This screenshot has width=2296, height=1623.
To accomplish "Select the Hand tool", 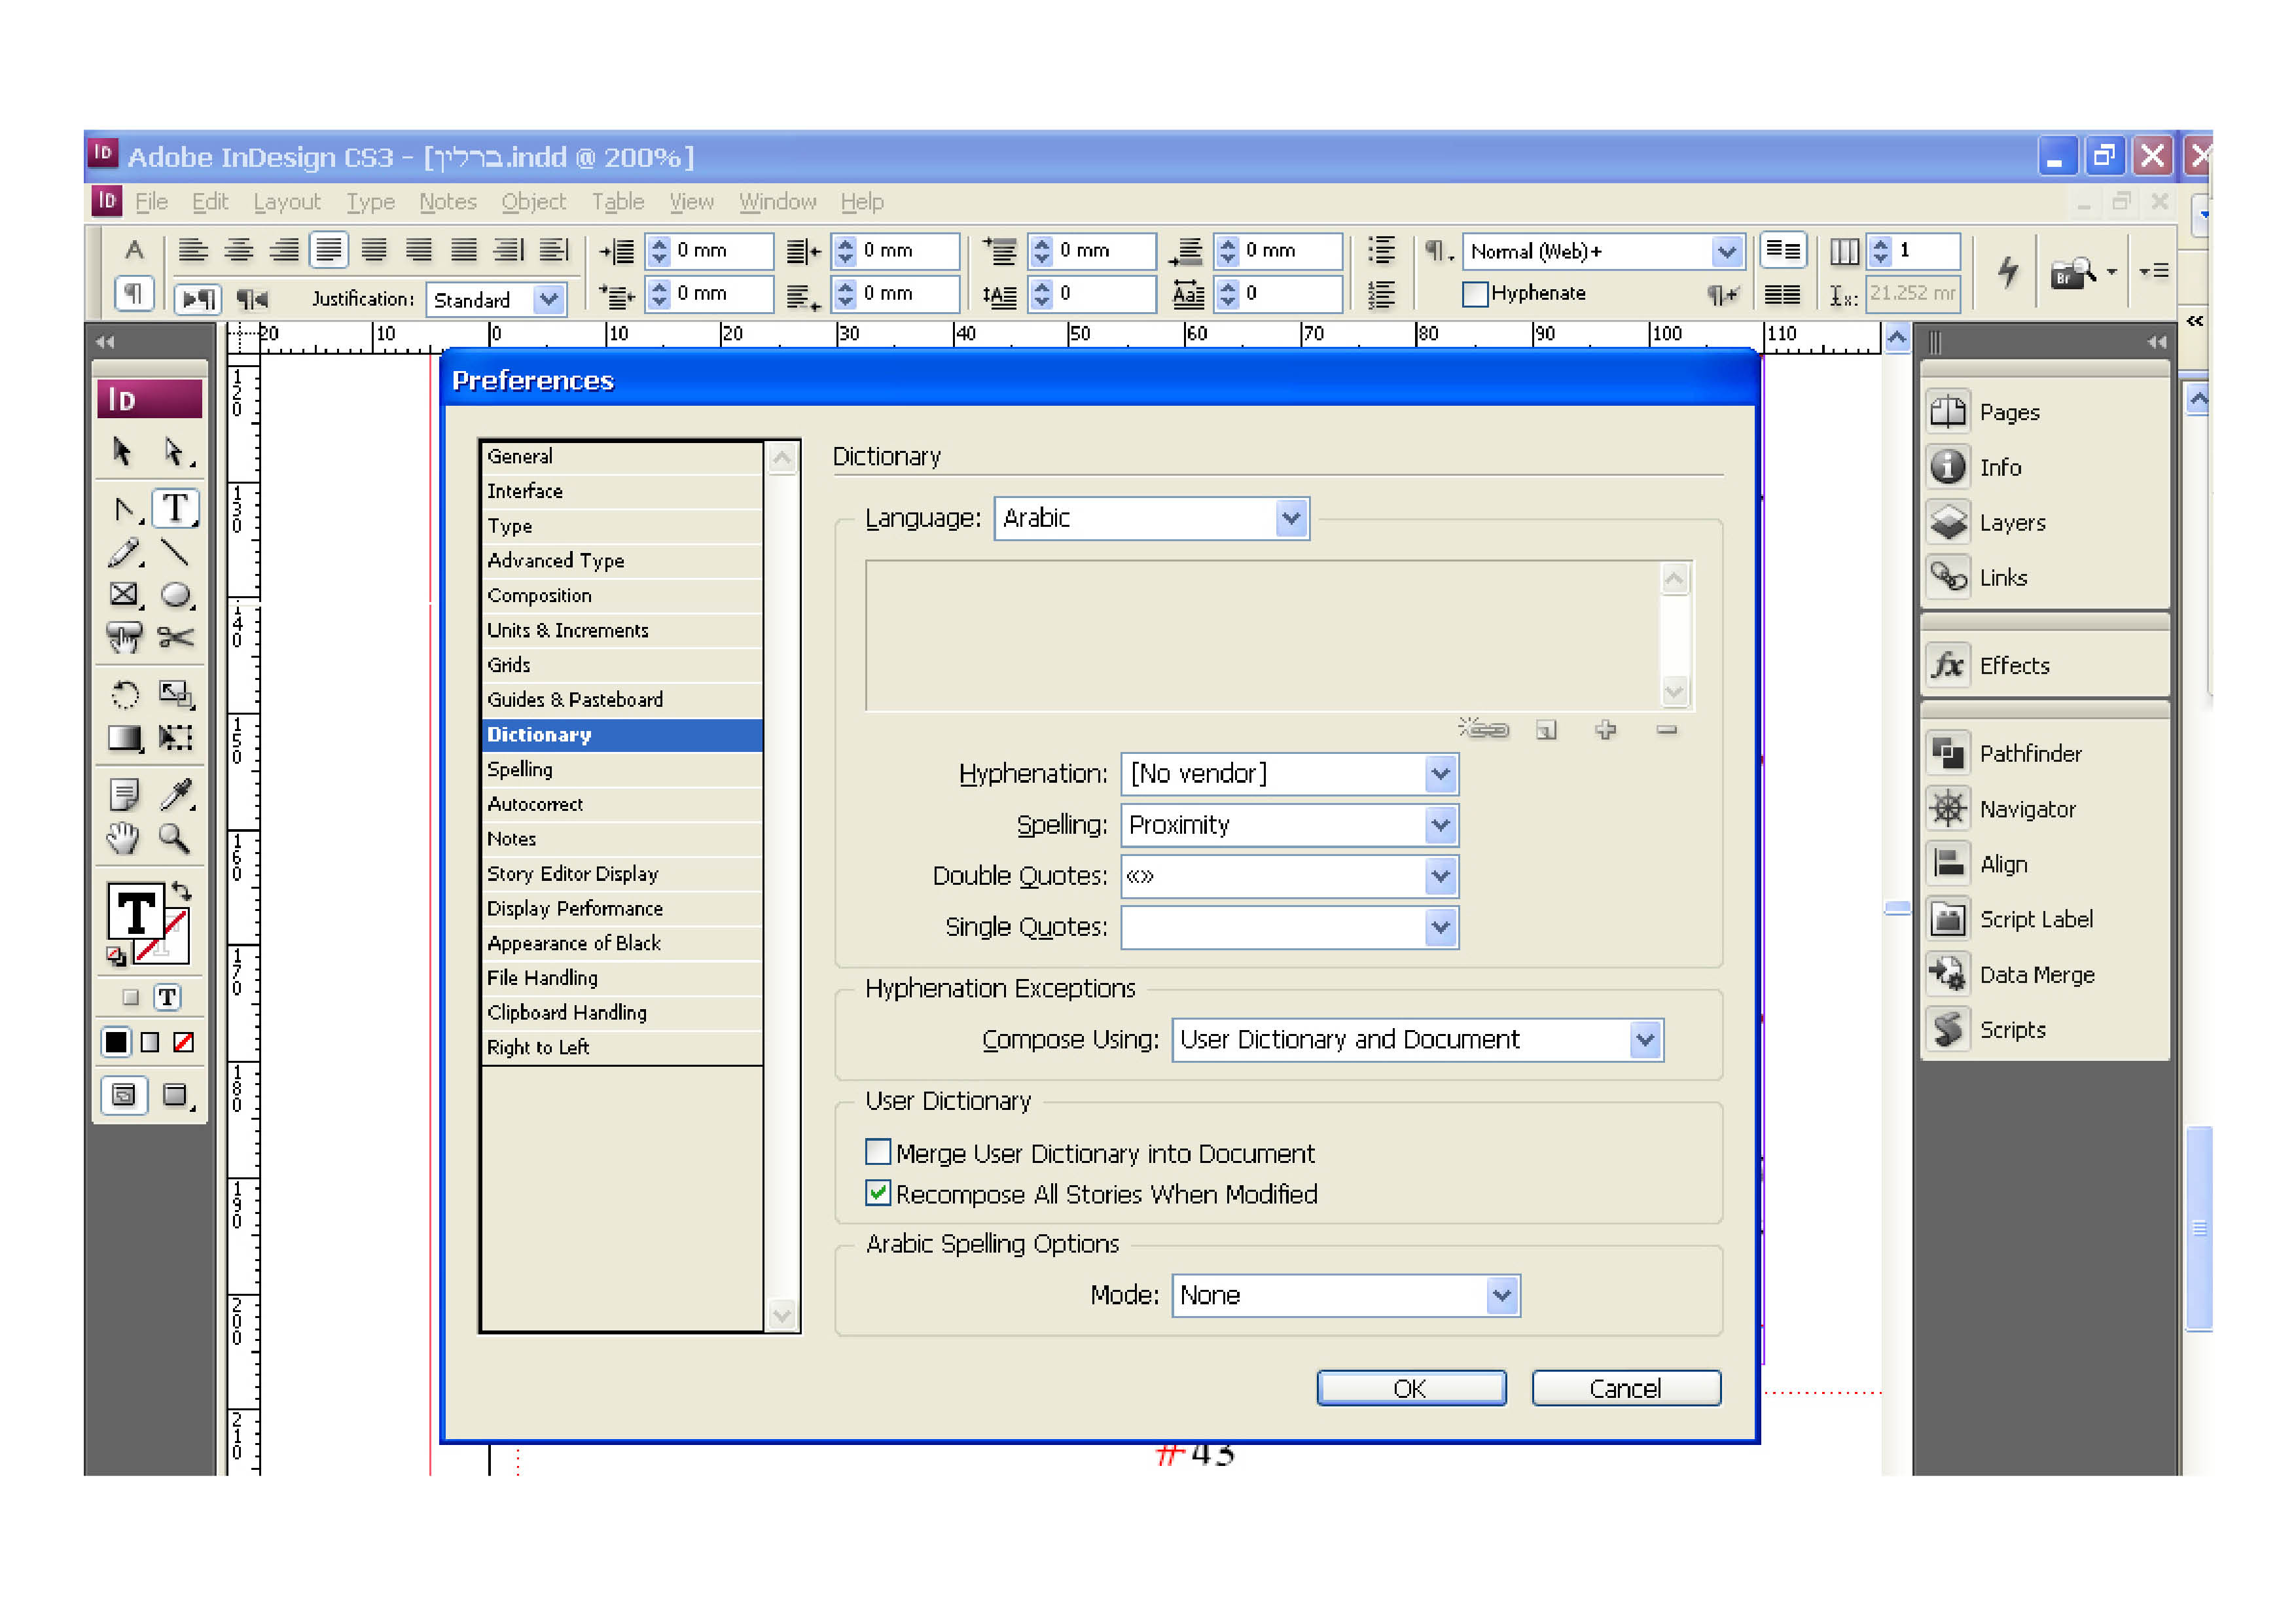I will (x=123, y=838).
